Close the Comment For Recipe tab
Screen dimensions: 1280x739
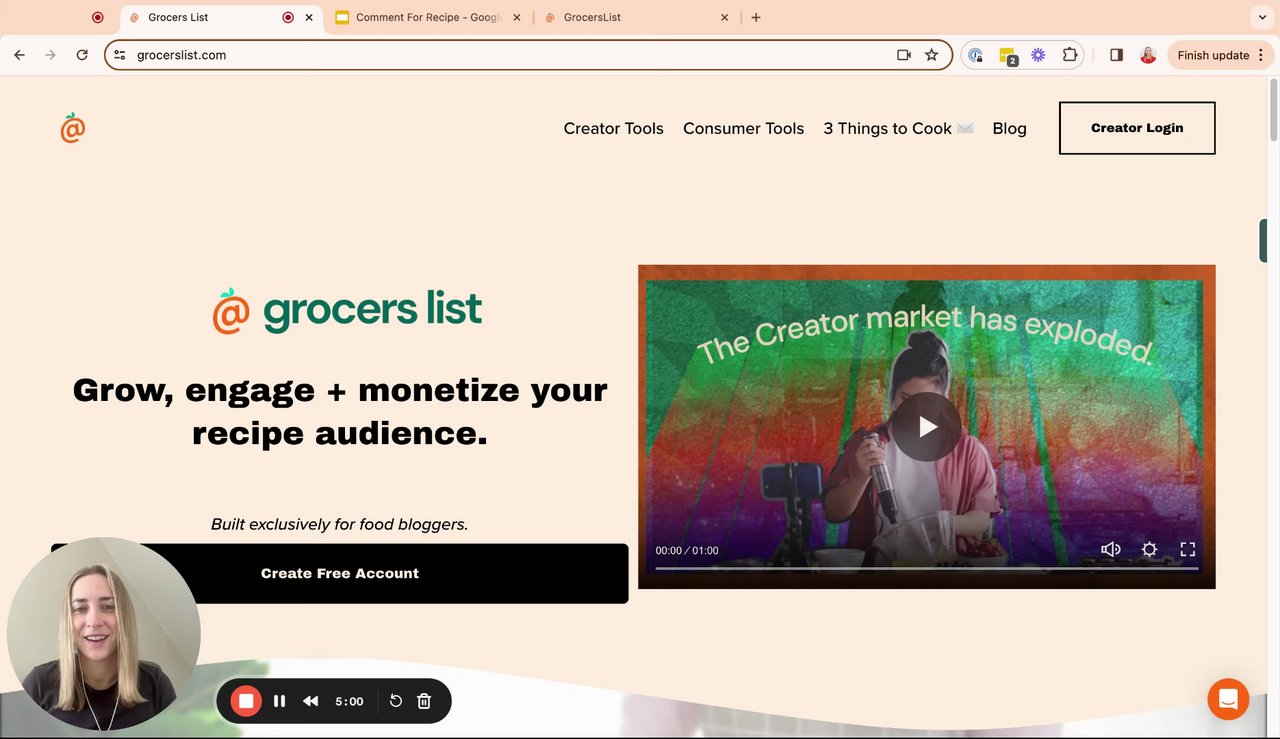coord(517,17)
